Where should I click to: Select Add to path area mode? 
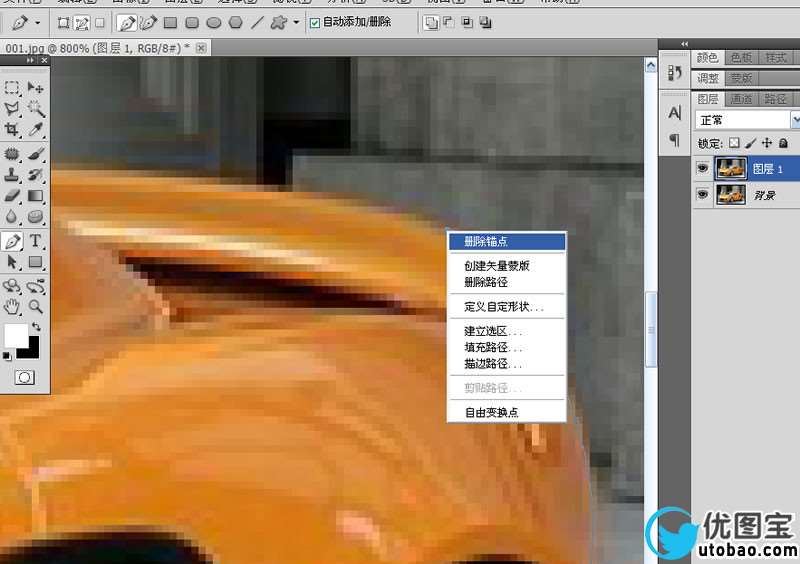pyautogui.click(x=432, y=22)
